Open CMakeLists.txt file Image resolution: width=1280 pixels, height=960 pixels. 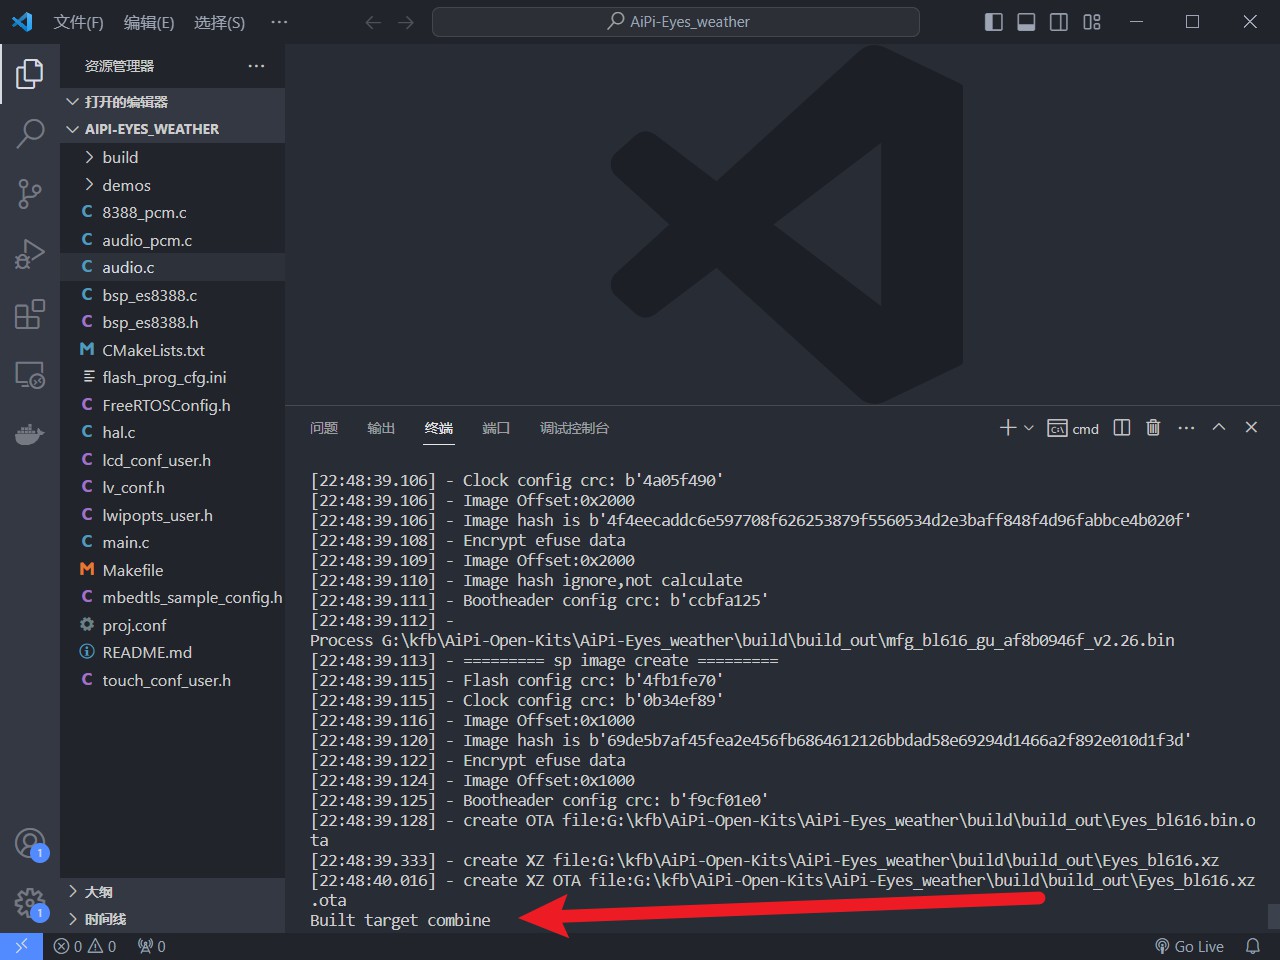click(172, 350)
